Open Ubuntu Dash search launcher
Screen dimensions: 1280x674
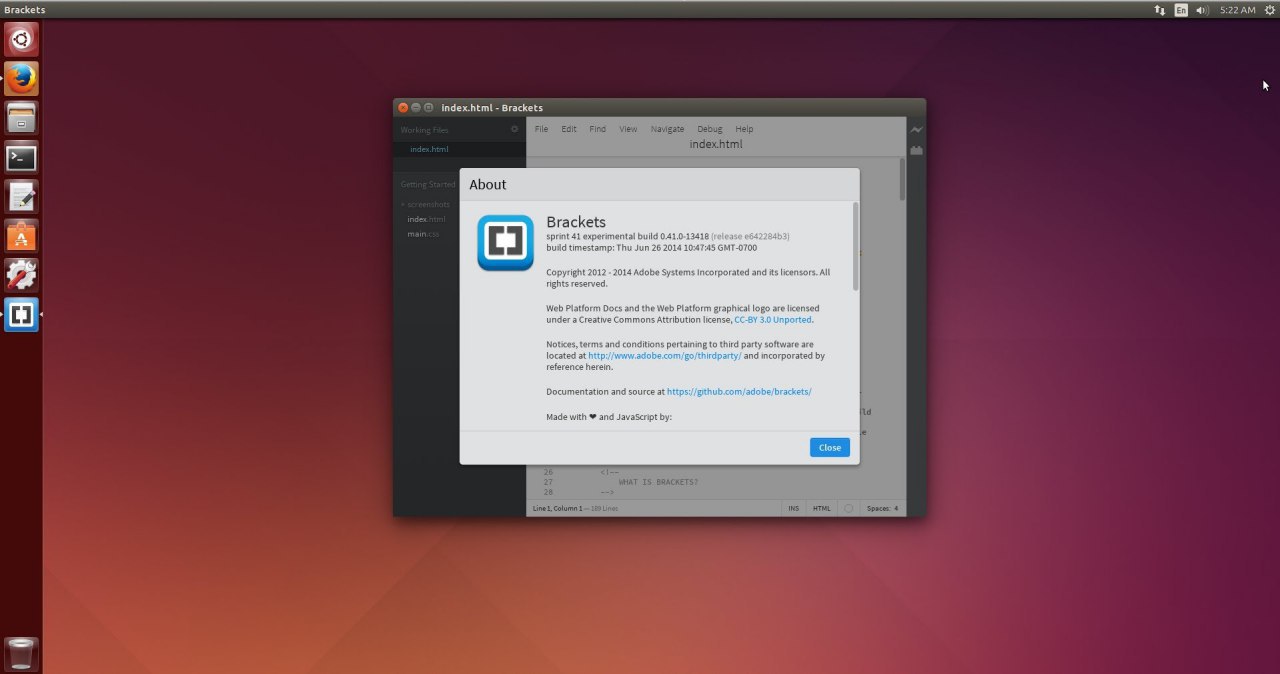pos(21,40)
